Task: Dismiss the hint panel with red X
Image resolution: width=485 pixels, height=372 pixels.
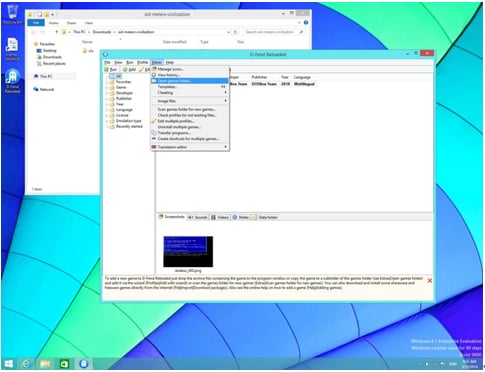Action: point(430,281)
